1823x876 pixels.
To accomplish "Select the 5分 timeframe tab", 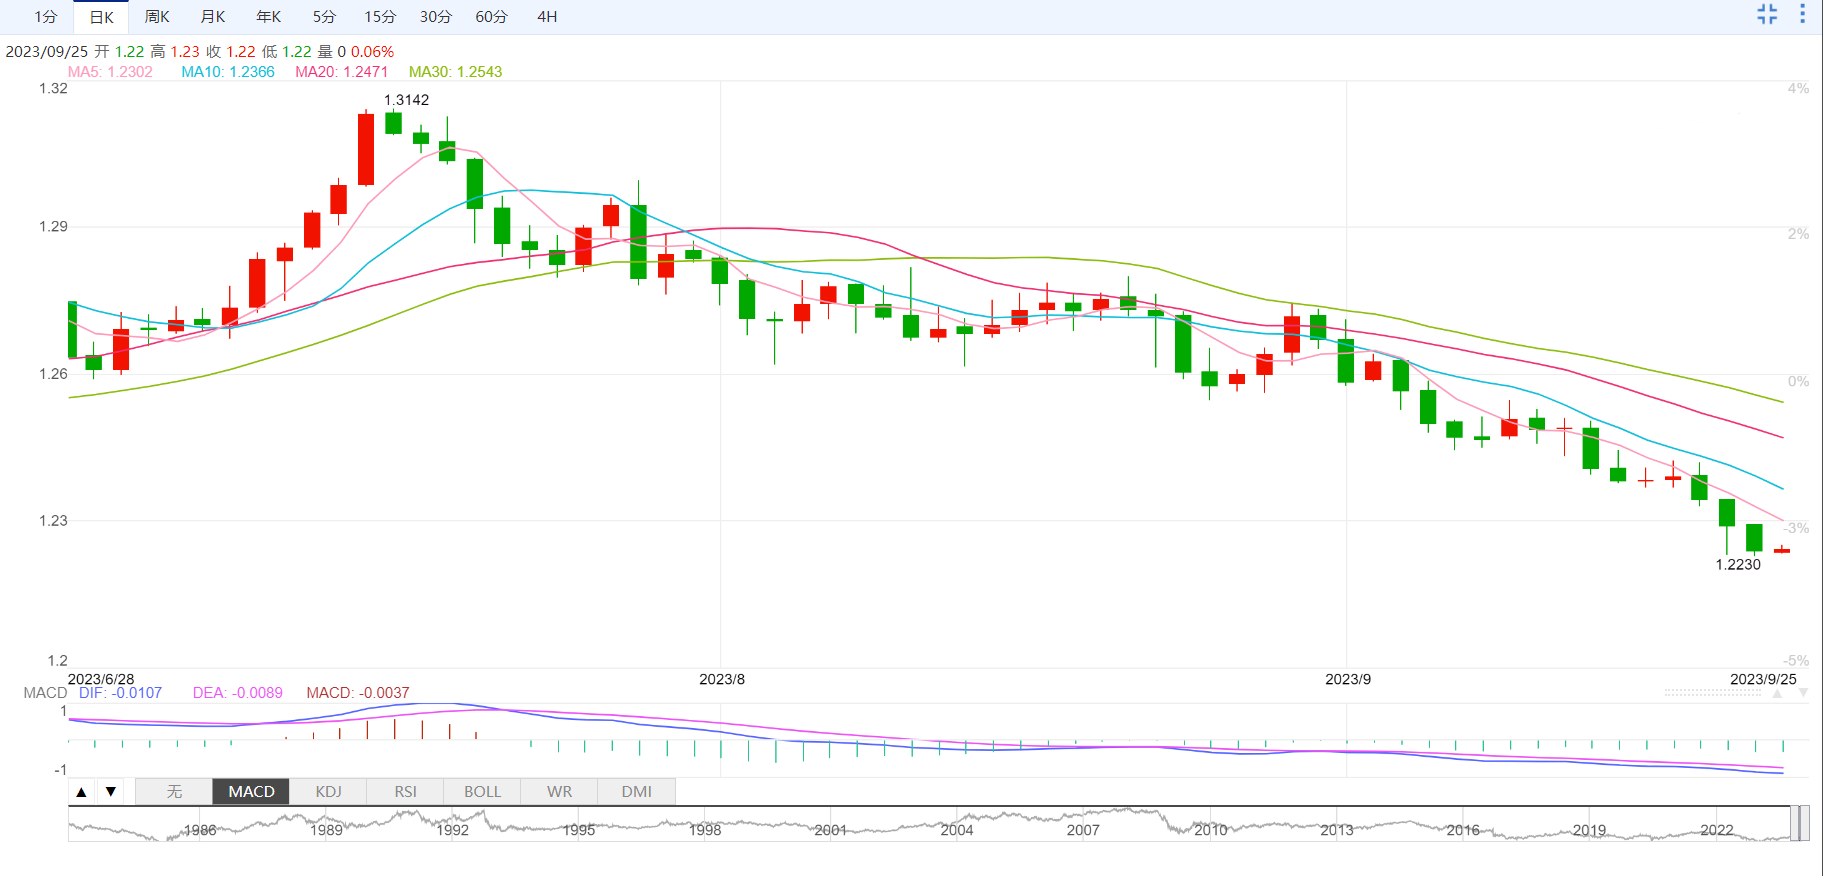I will [324, 17].
